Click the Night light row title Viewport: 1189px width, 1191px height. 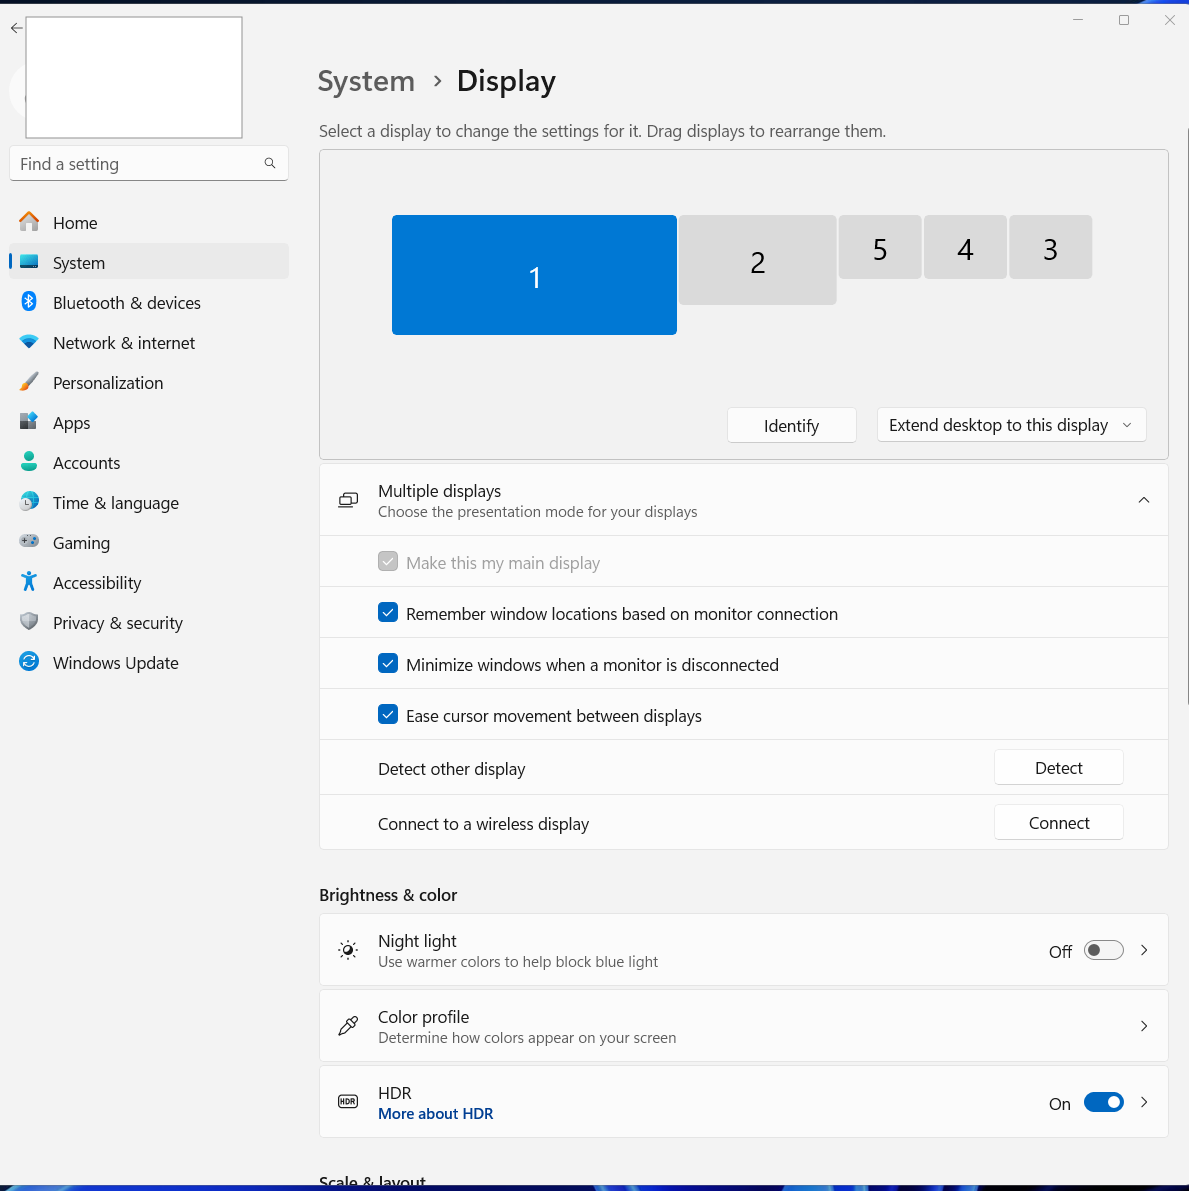tap(417, 940)
